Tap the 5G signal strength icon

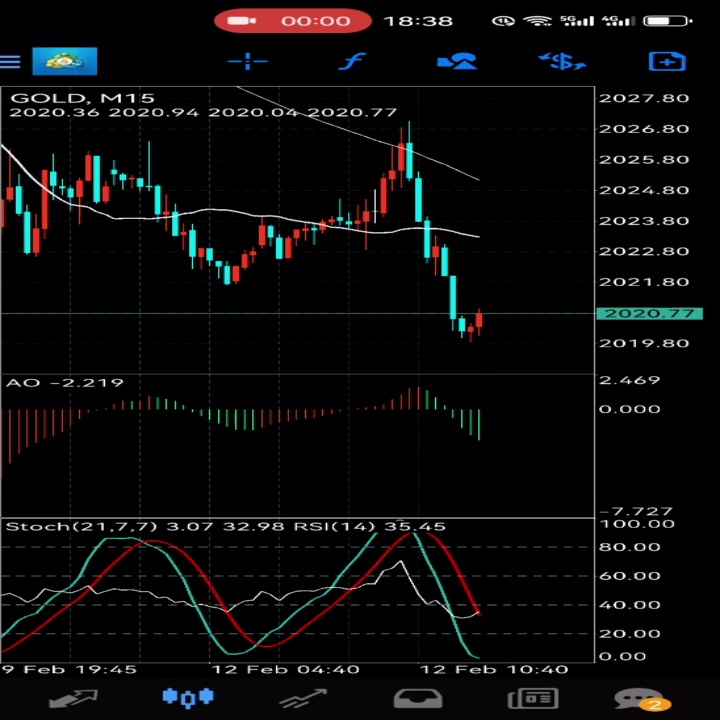(x=577, y=20)
